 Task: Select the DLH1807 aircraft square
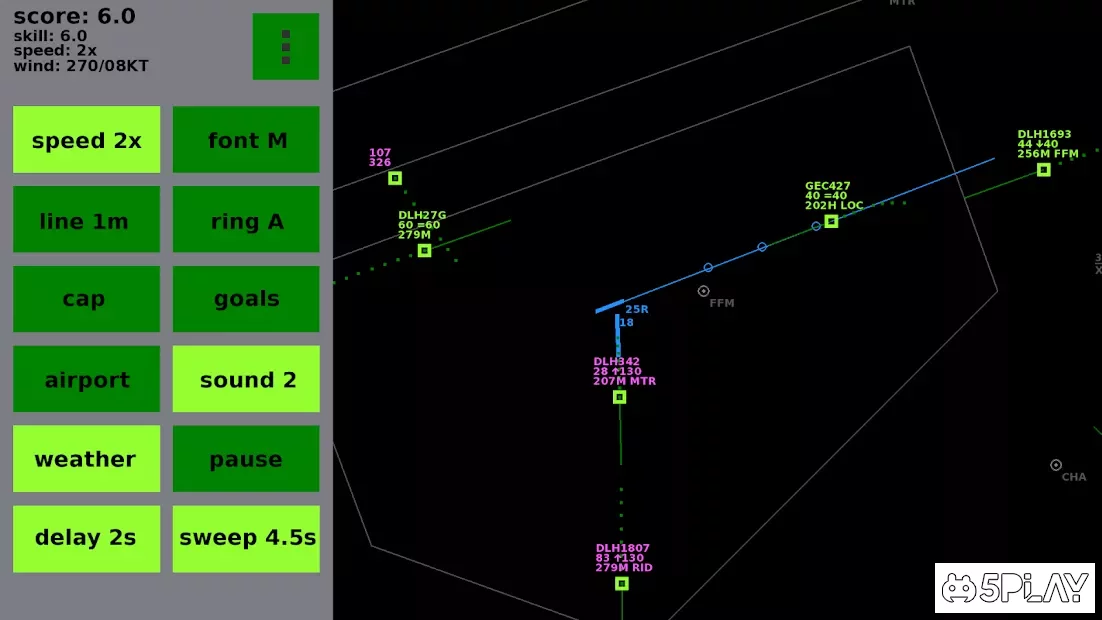click(x=621, y=583)
